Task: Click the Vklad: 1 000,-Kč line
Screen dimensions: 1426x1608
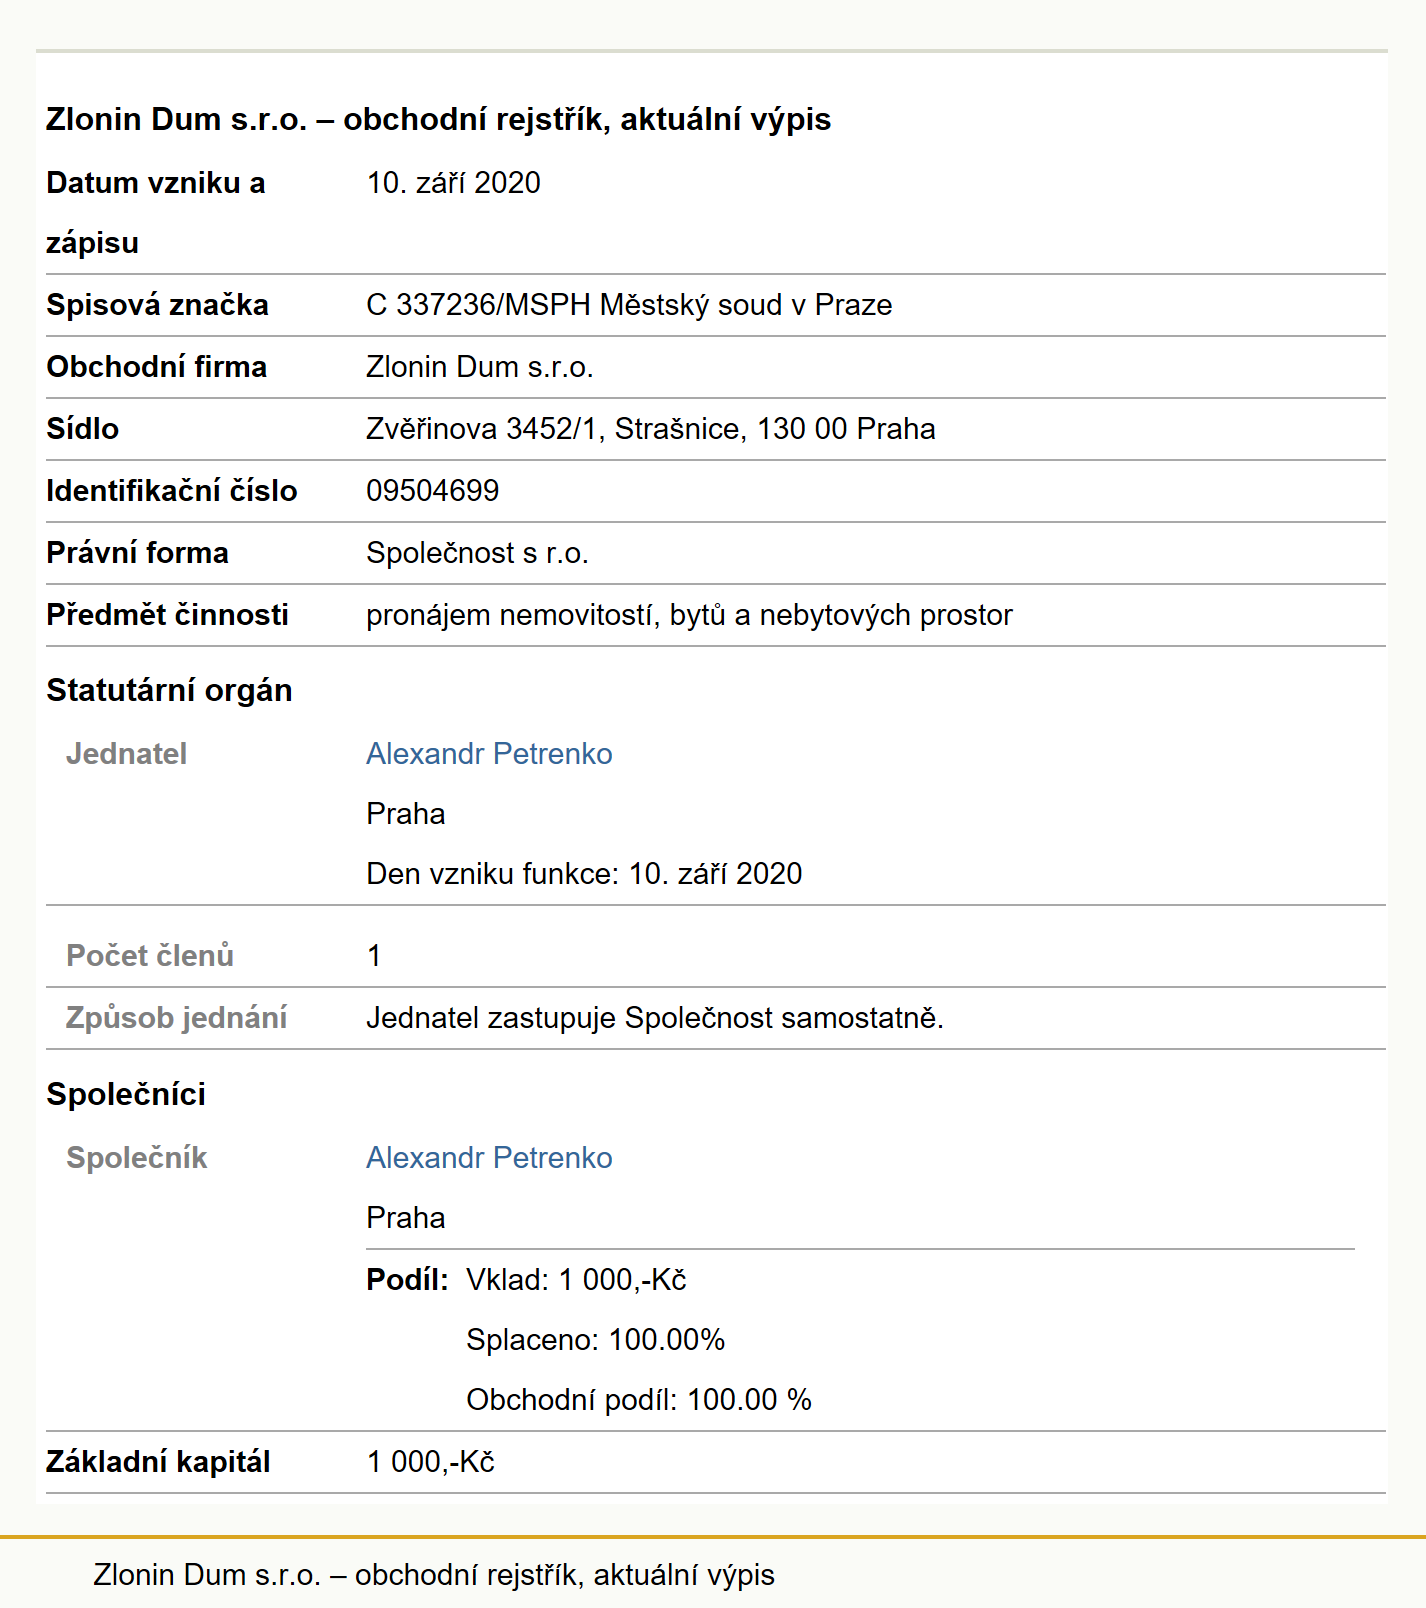Action: click(x=576, y=1279)
